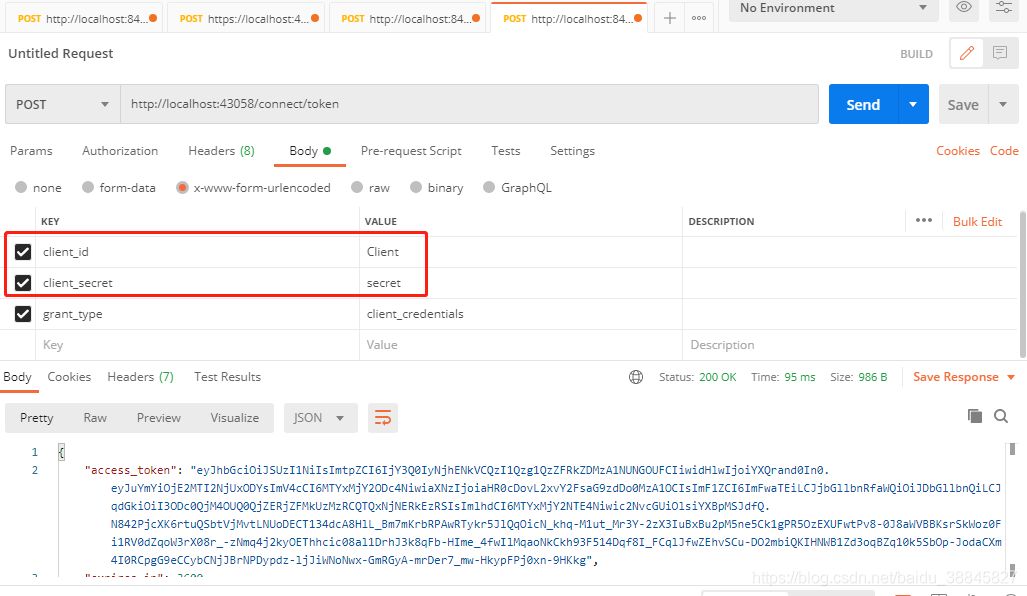Uncheck the grant_type parameter row
Viewport: 1027px width, 596px height.
click(x=22, y=313)
